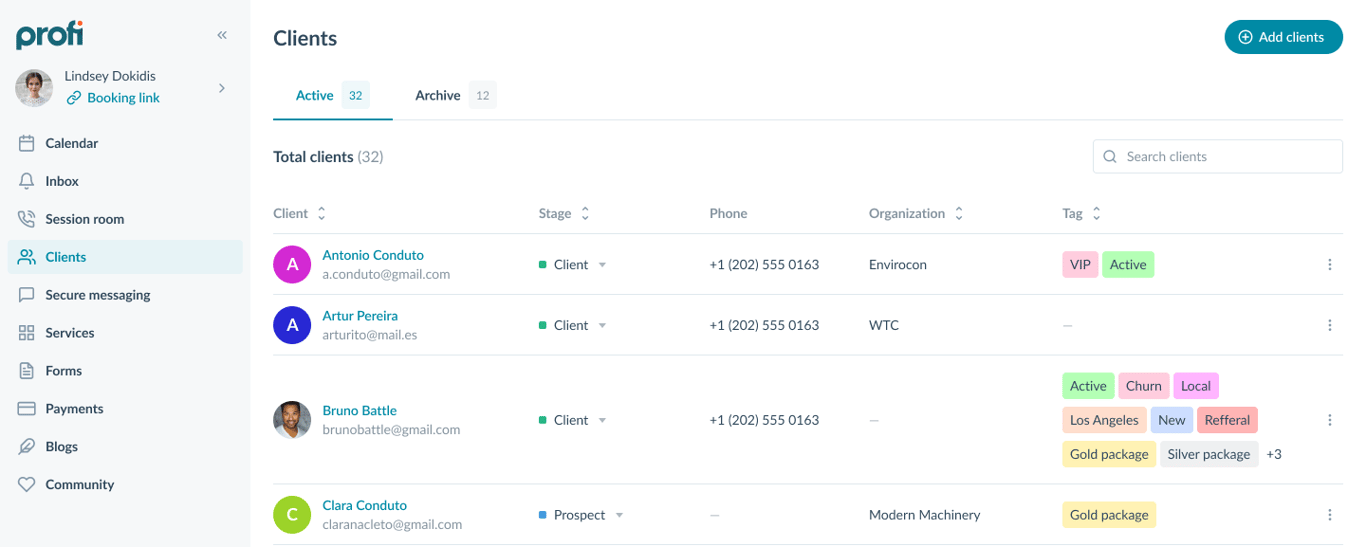
Task: Click Antonio Conduto's pink avatar
Action: coord(292,265)
